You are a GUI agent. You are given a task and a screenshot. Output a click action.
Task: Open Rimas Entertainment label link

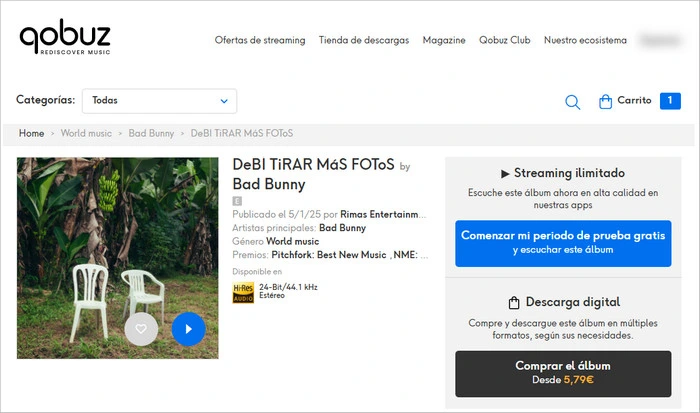pos(383,215)
